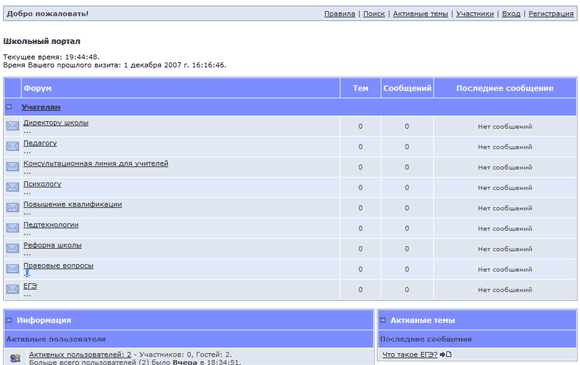The image size is (580, 365).
Task: Open Консультационная линия для учителей forum
Action: tap(96, 163)
